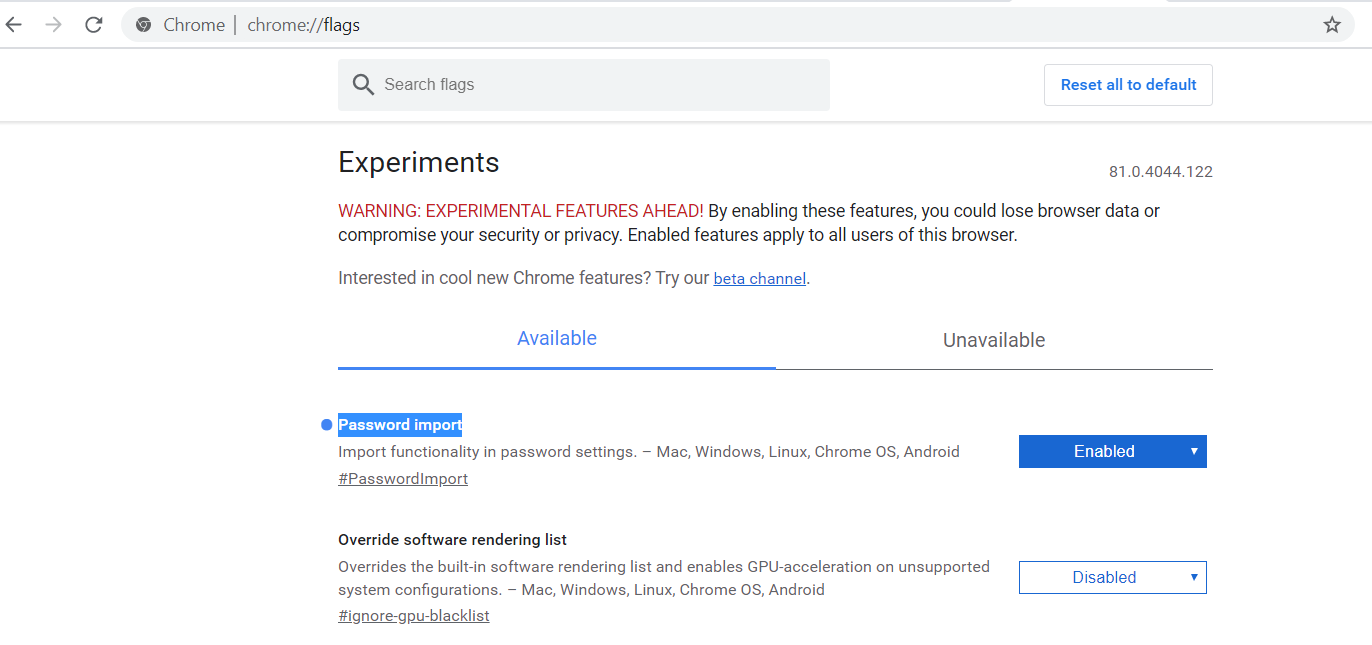1372x645 pixels.
Task: Open the Enabled dropdown for Password import
Action: [x=1112, y=452]
